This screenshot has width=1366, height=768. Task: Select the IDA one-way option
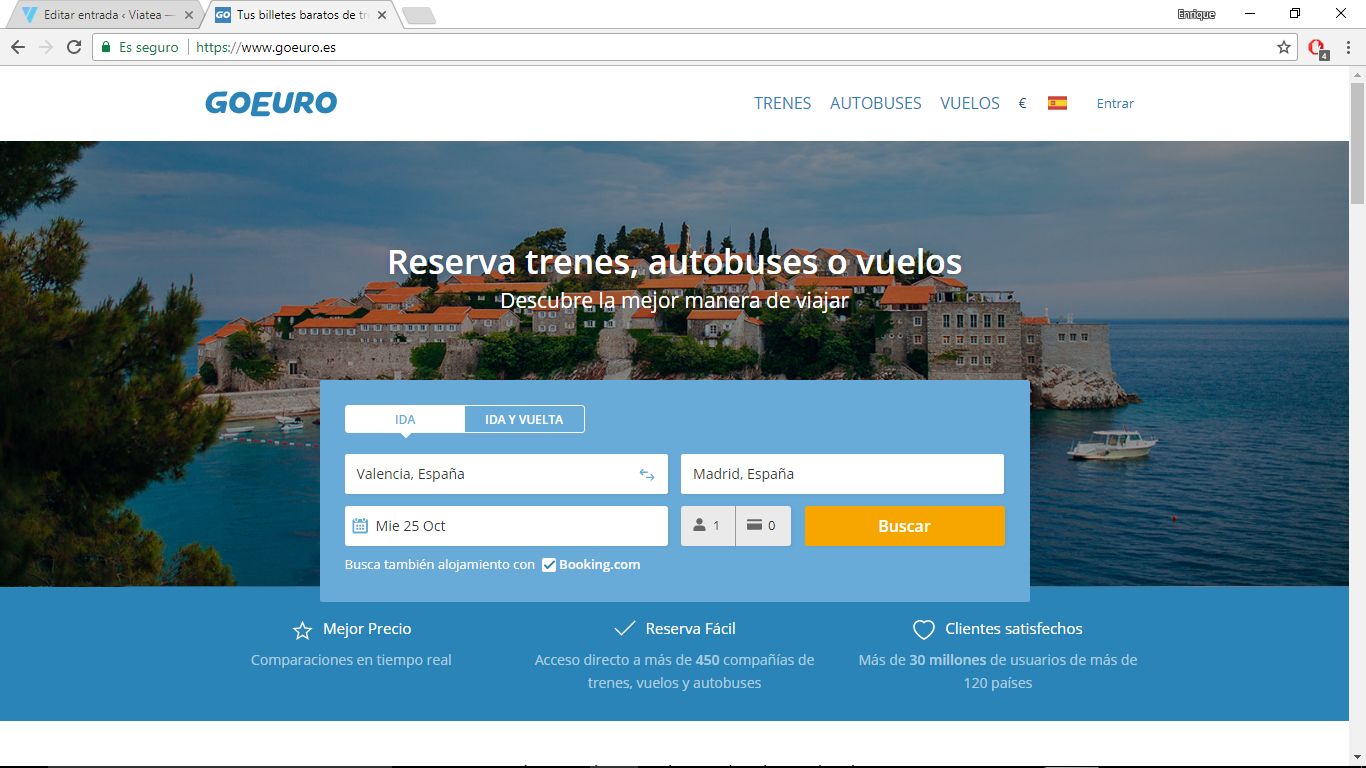[x=405, y=419]
